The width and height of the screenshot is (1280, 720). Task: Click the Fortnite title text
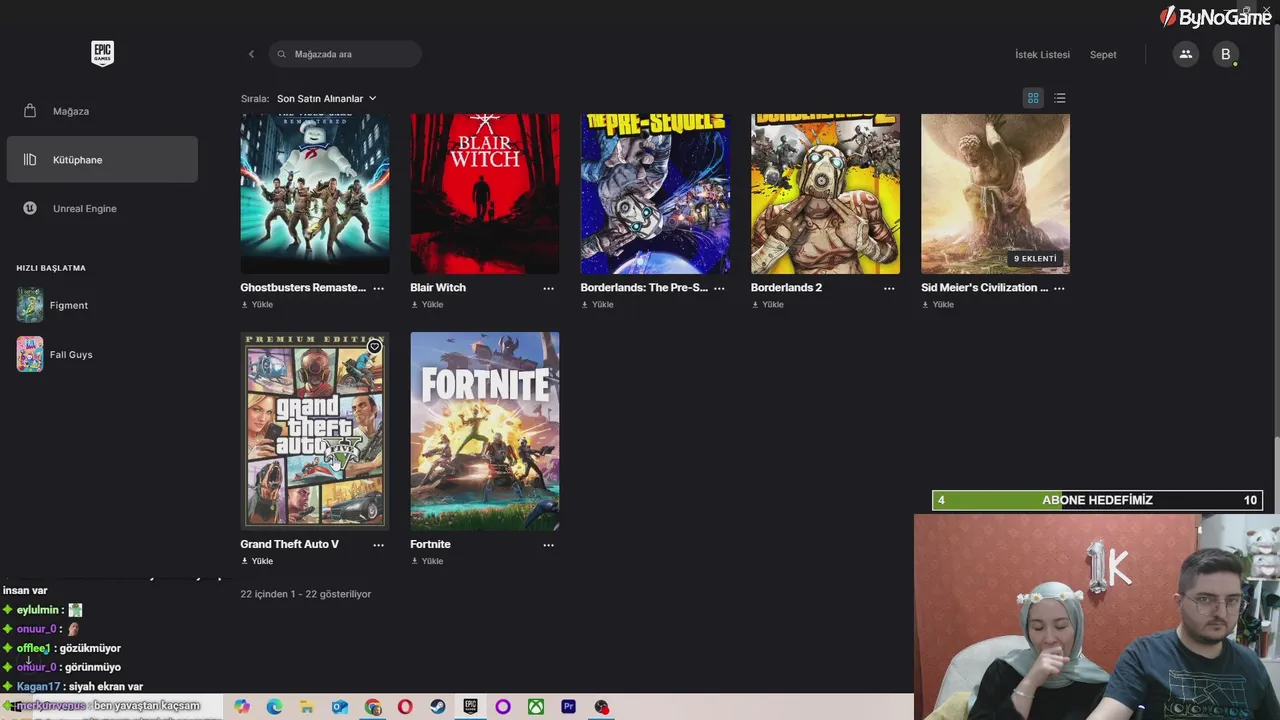pyautogui.click(x=430, y=545)
